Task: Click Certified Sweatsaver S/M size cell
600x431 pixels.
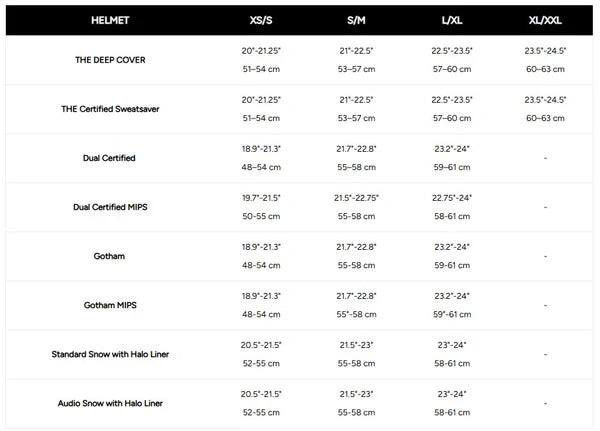Action: point(355,109)
